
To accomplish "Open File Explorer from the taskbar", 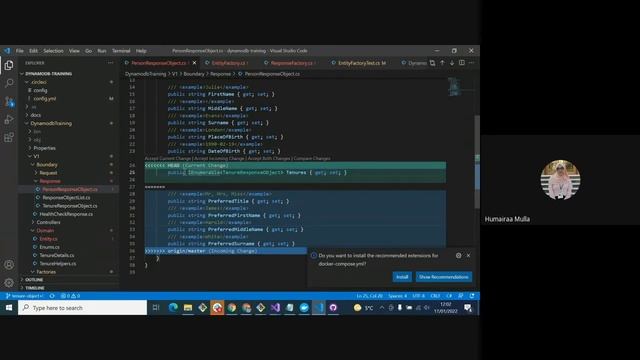I will tap(188, 308).
